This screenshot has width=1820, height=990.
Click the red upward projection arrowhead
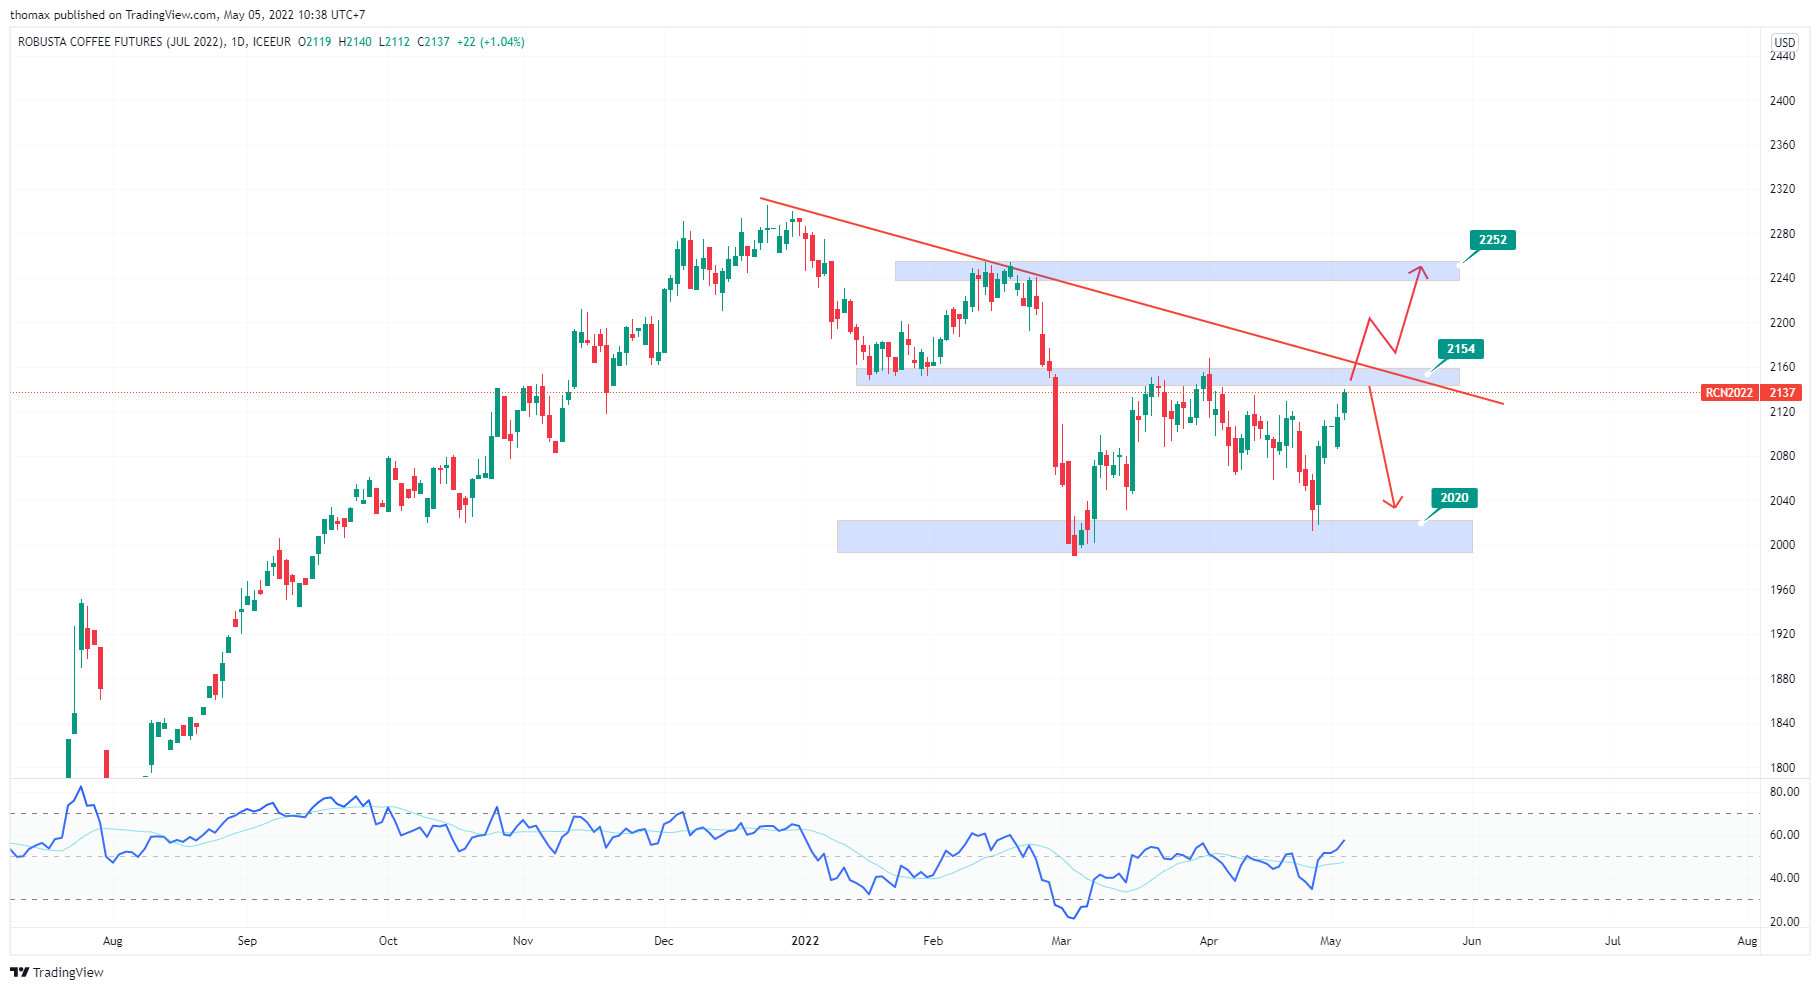[x=1419, y=269]
